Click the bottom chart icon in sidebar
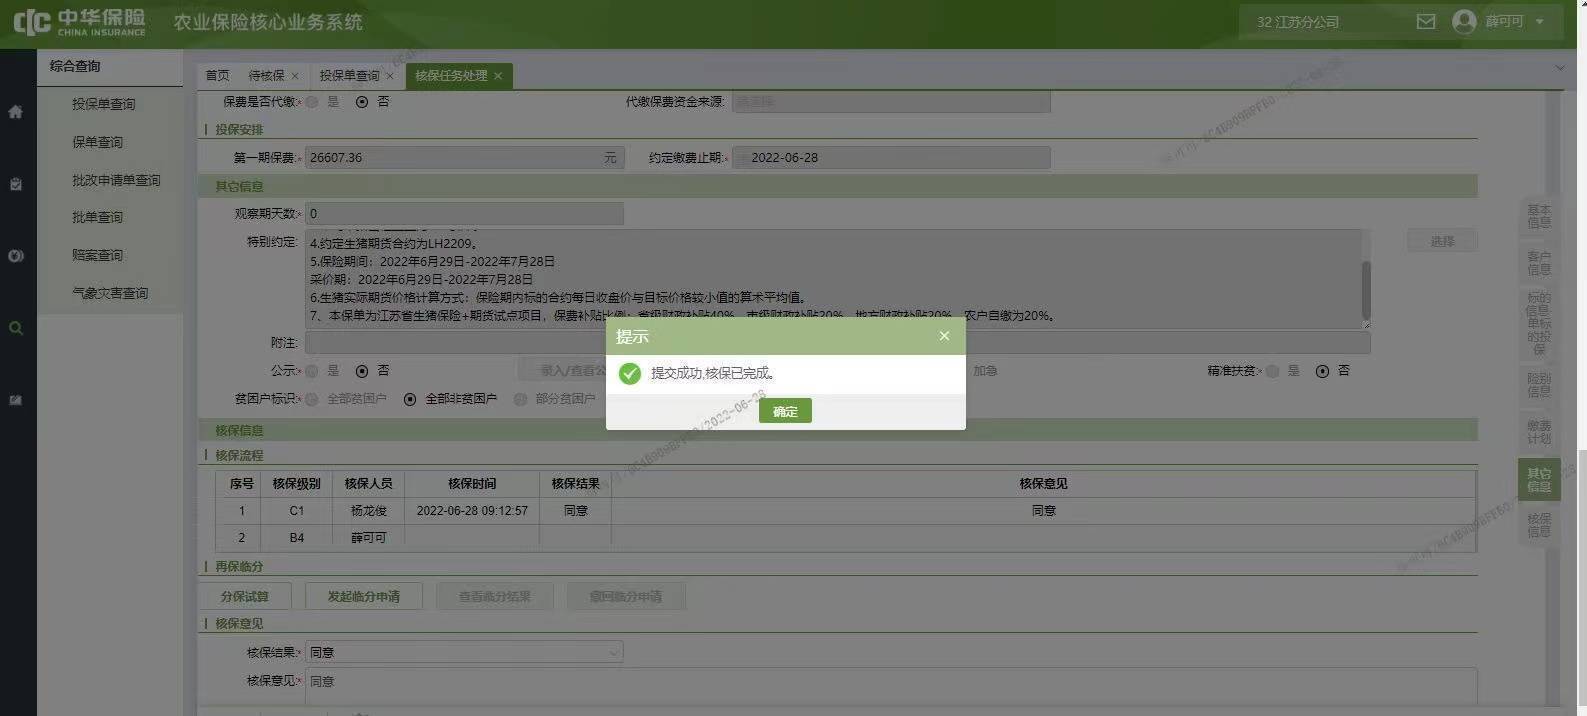Image resolution: width=1587 pixels, height=716 pixels. (15, 400)
